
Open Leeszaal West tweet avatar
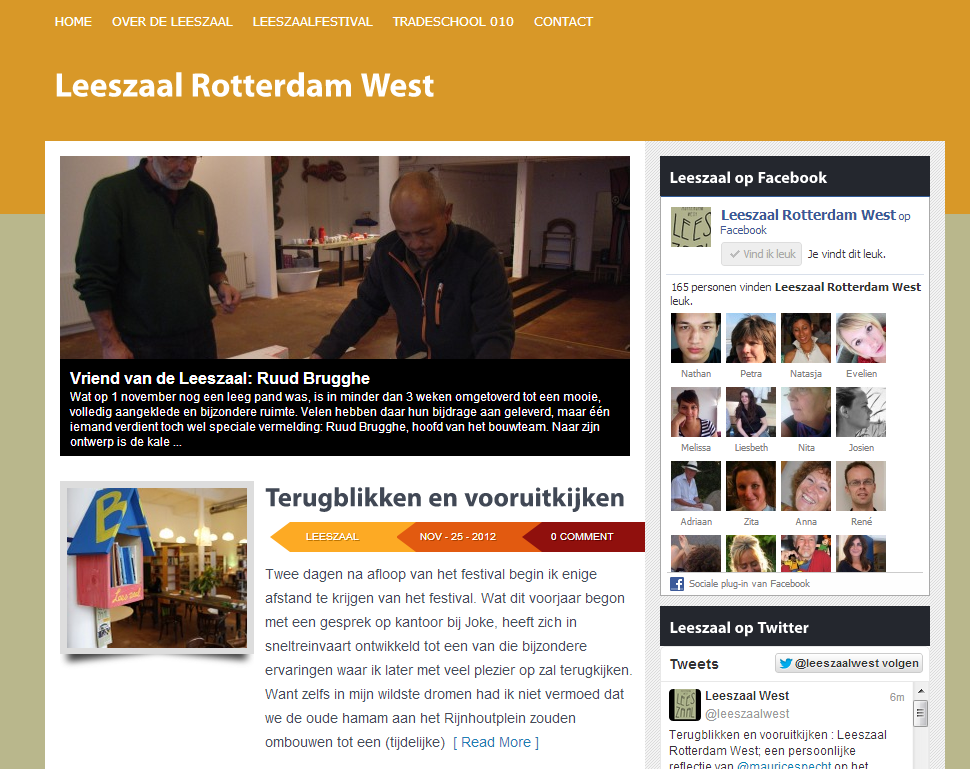coord(685,705)
